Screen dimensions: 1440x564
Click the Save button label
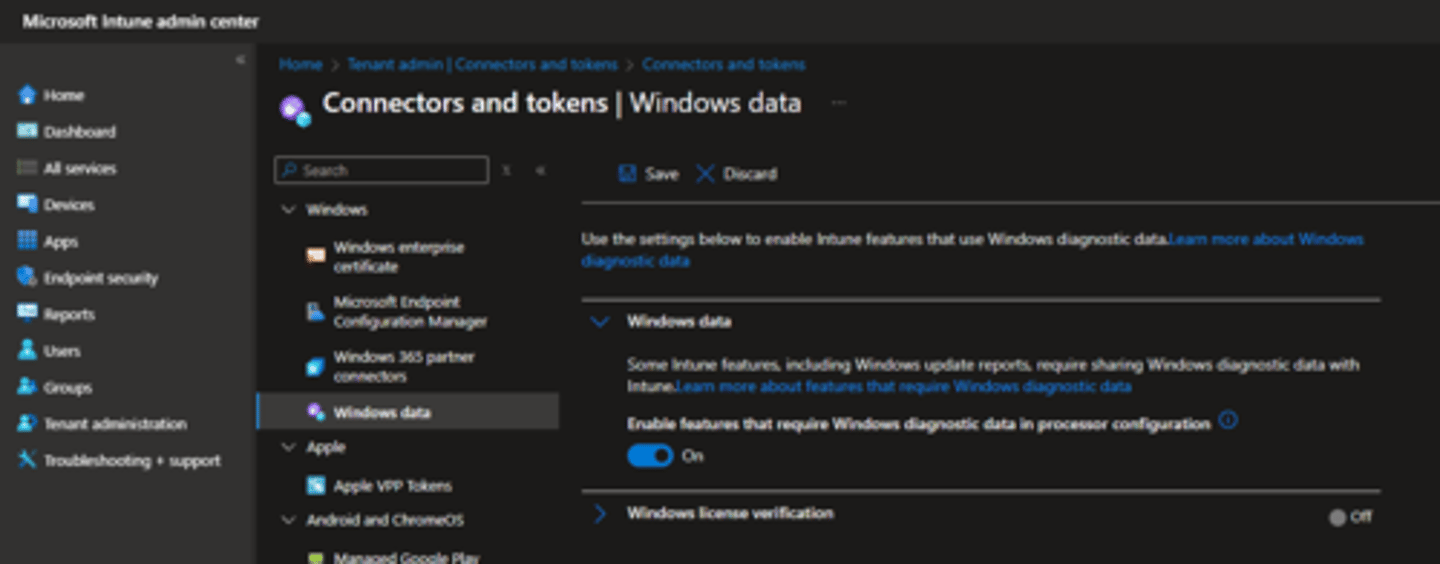coord(661,174)
